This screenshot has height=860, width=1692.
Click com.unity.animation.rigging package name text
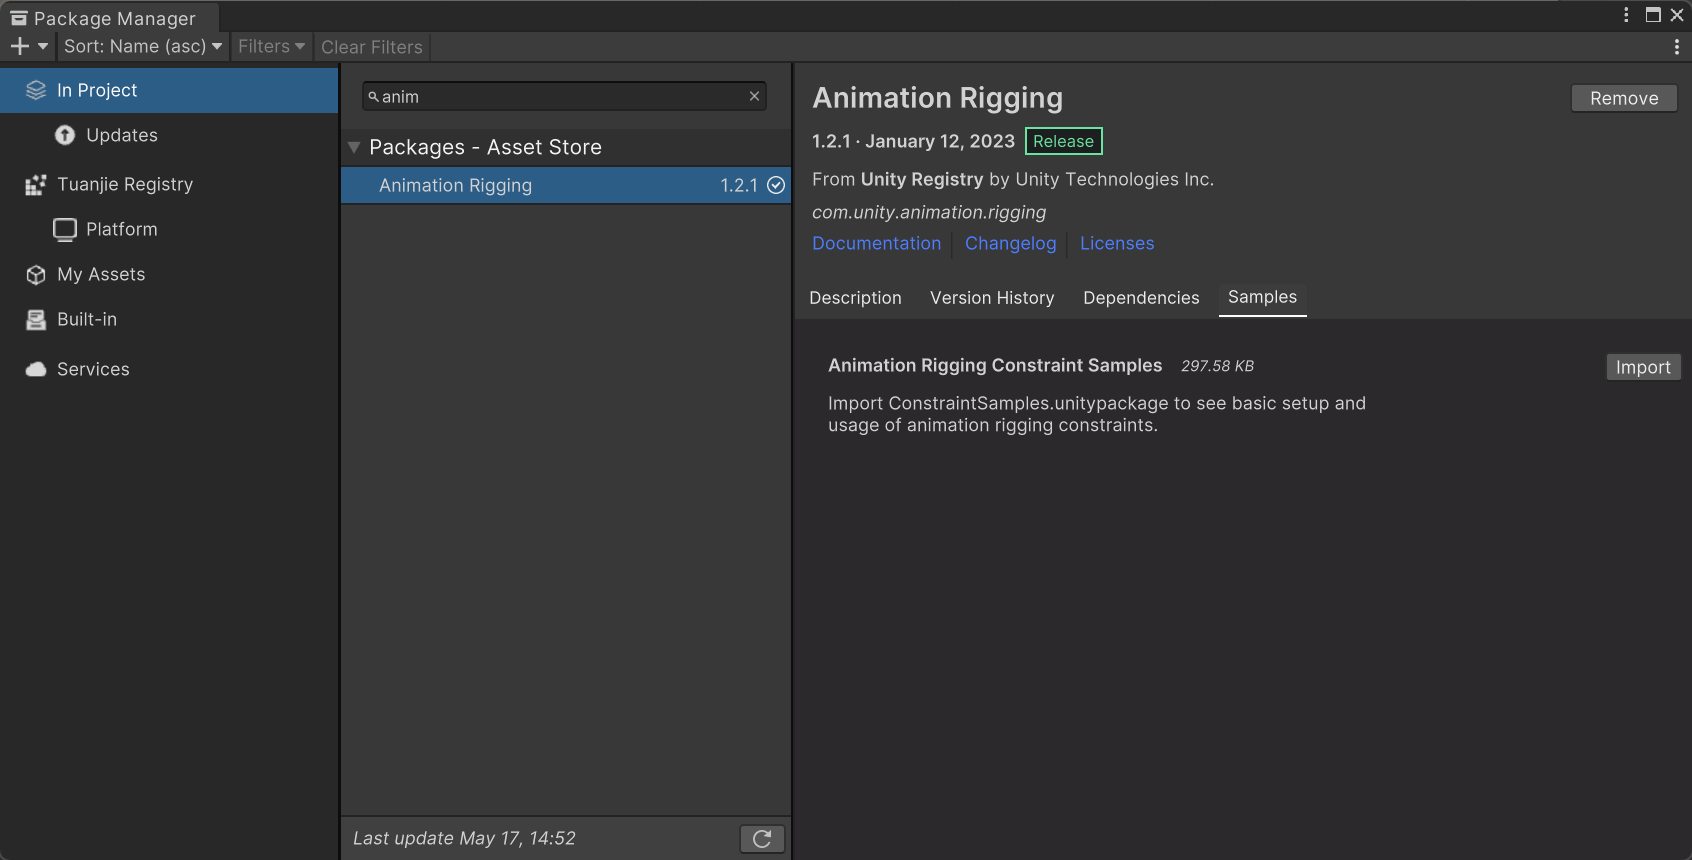929,212
